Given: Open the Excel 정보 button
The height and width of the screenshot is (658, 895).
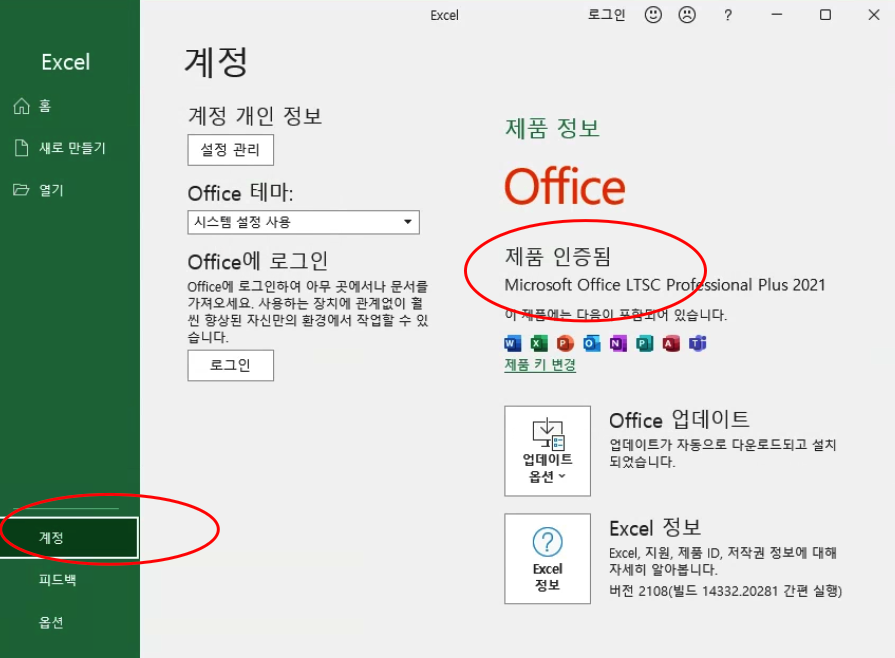Looking at the screenshot, I should (547, 558).
